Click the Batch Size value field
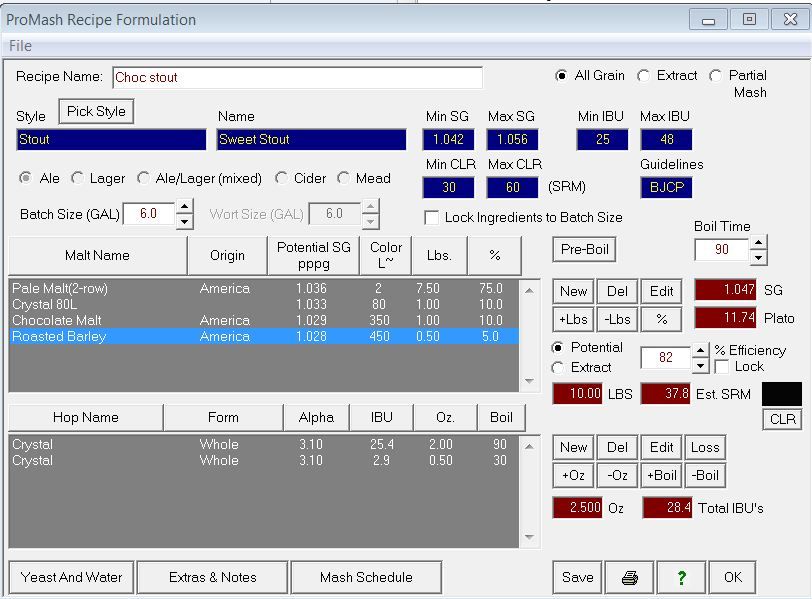This screenshot has width=812, height=599. click(149, 214)
